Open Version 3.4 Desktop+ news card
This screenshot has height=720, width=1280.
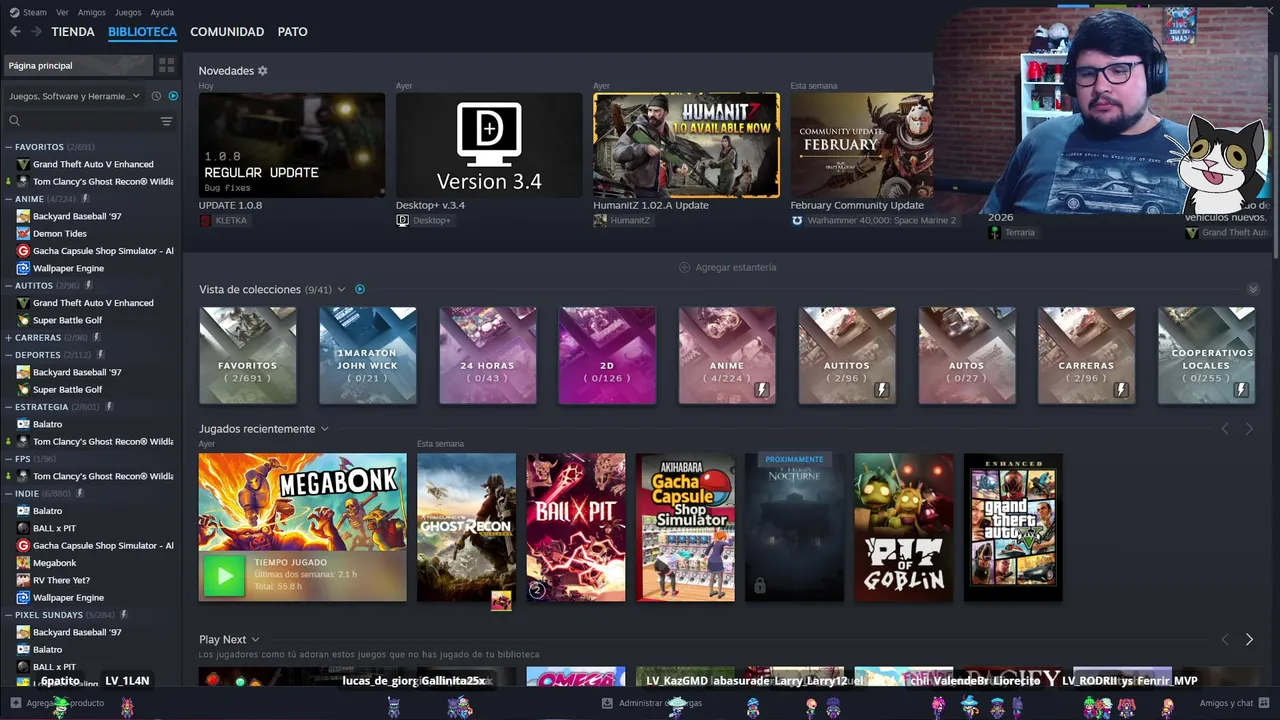point(489,145)
